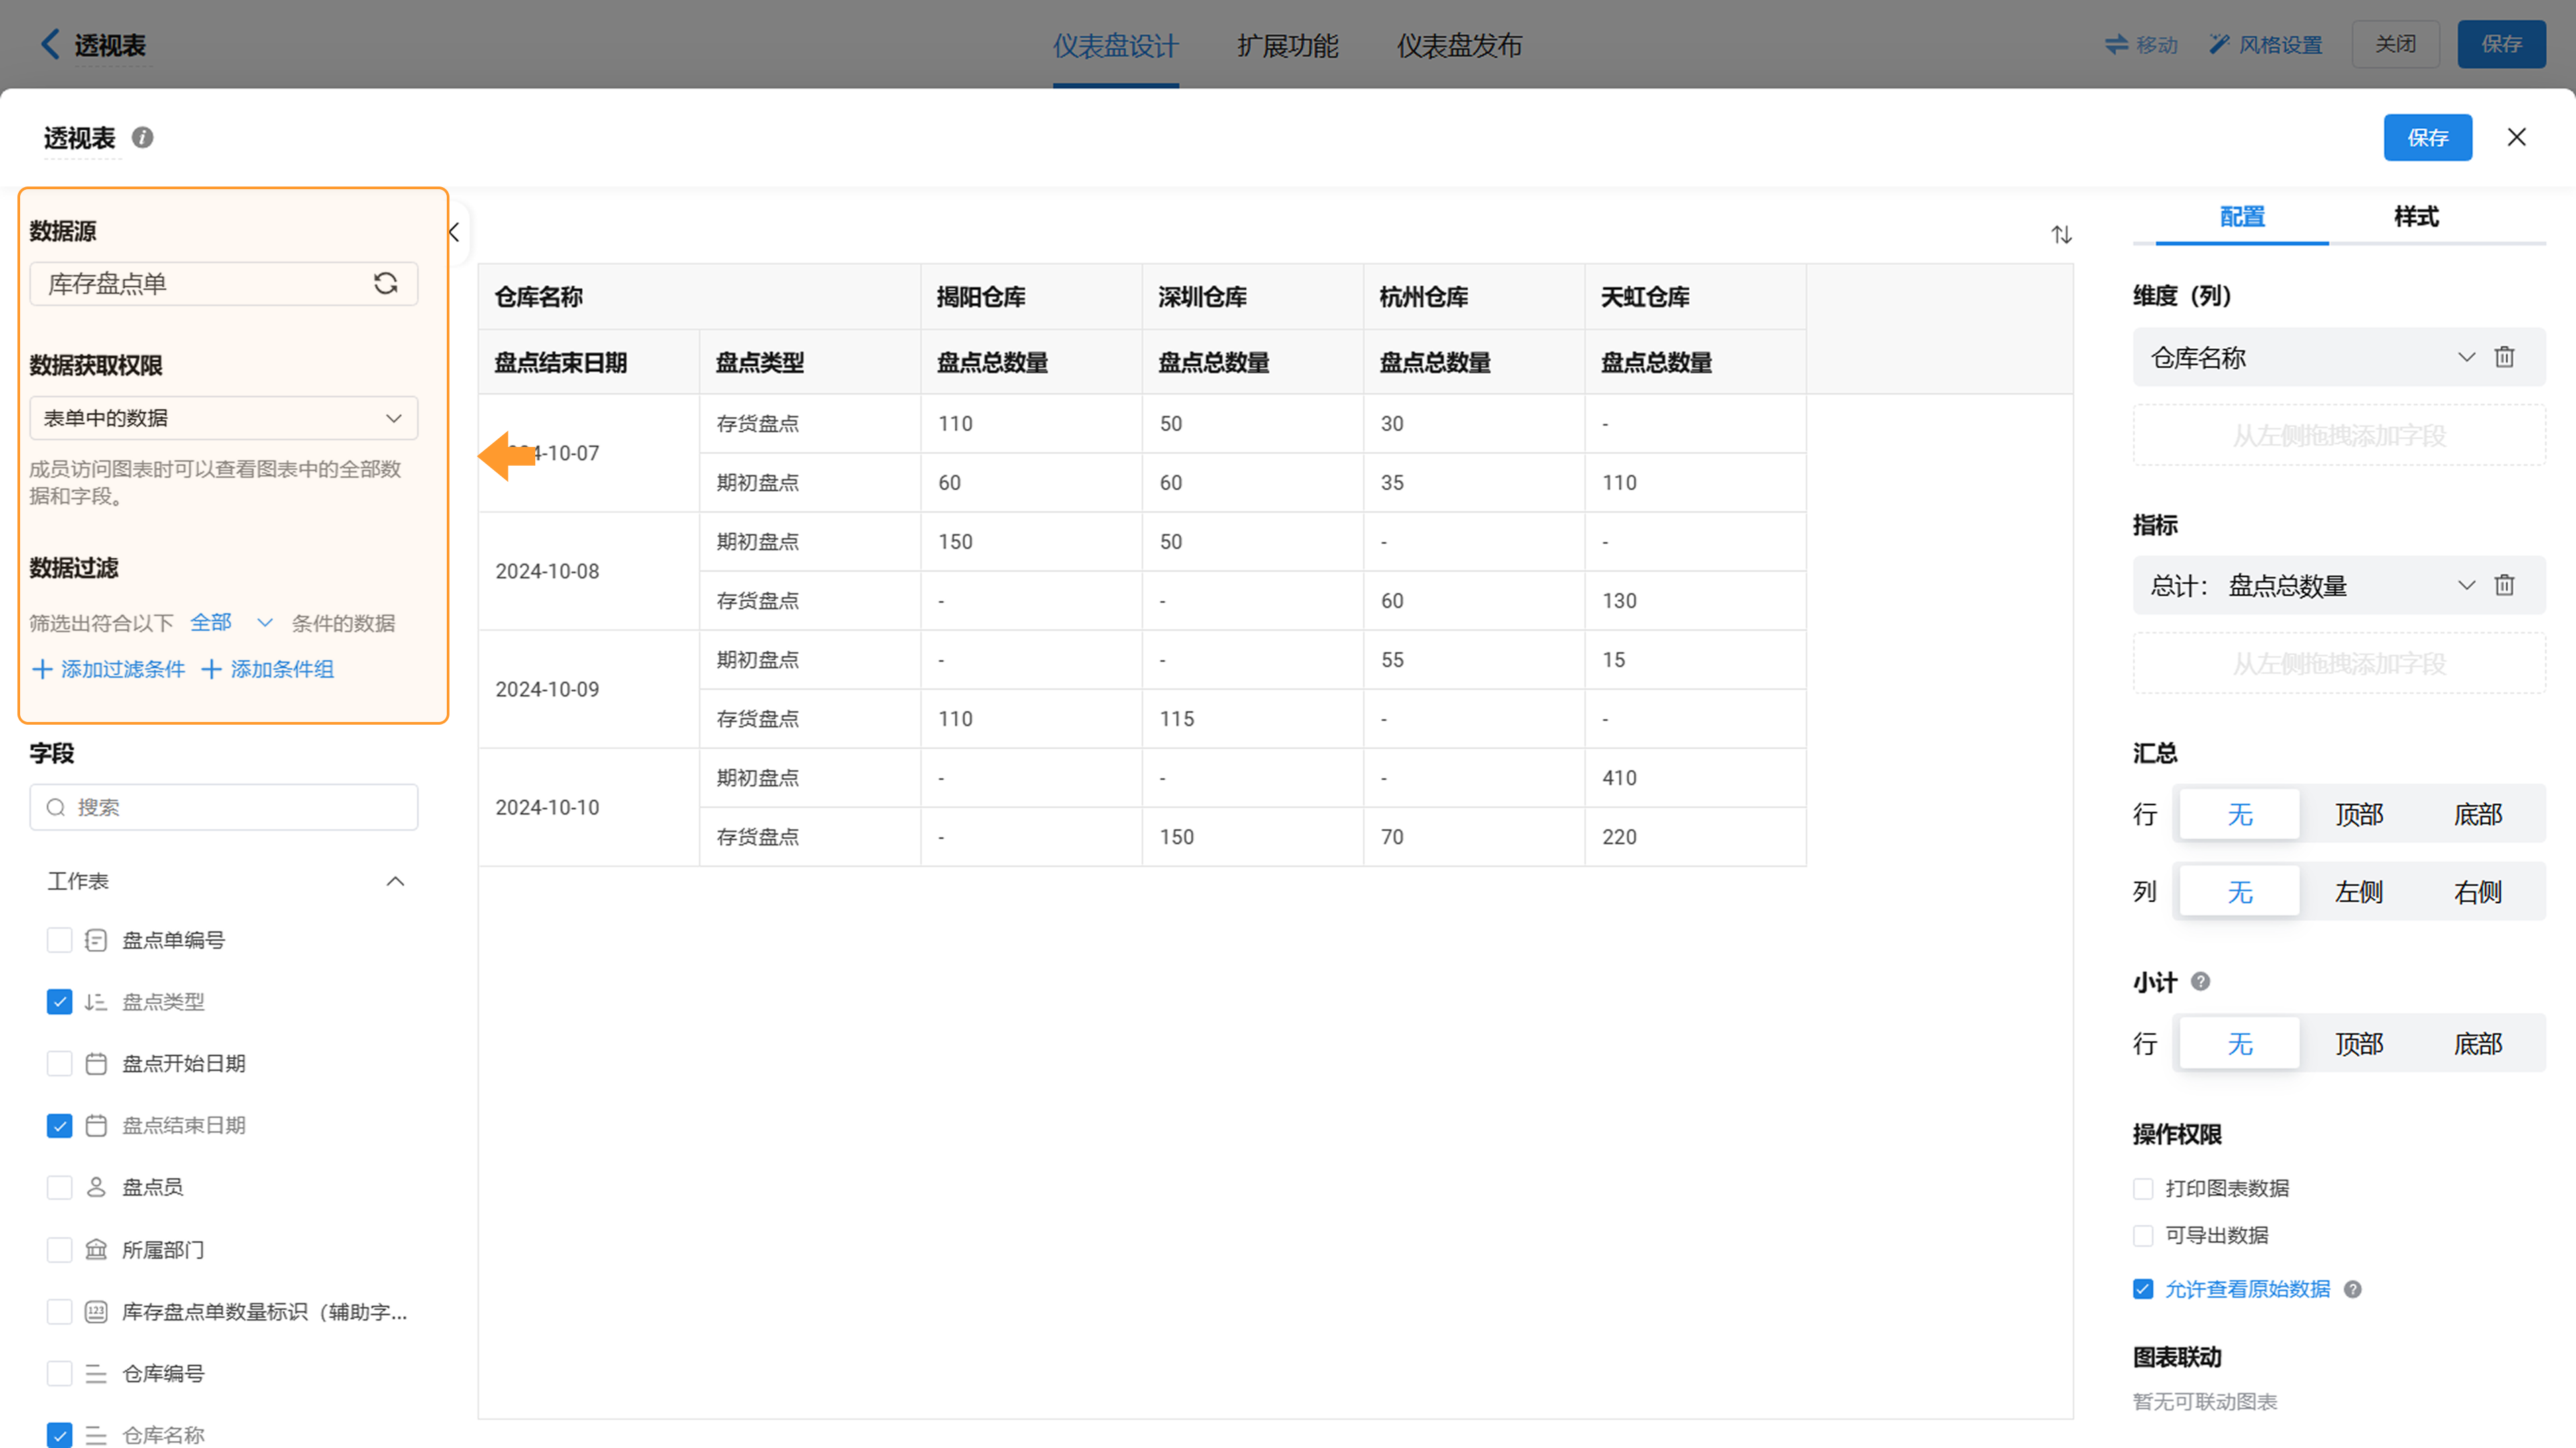Delete the 仓库名称 dimension

coord(2504,357)
